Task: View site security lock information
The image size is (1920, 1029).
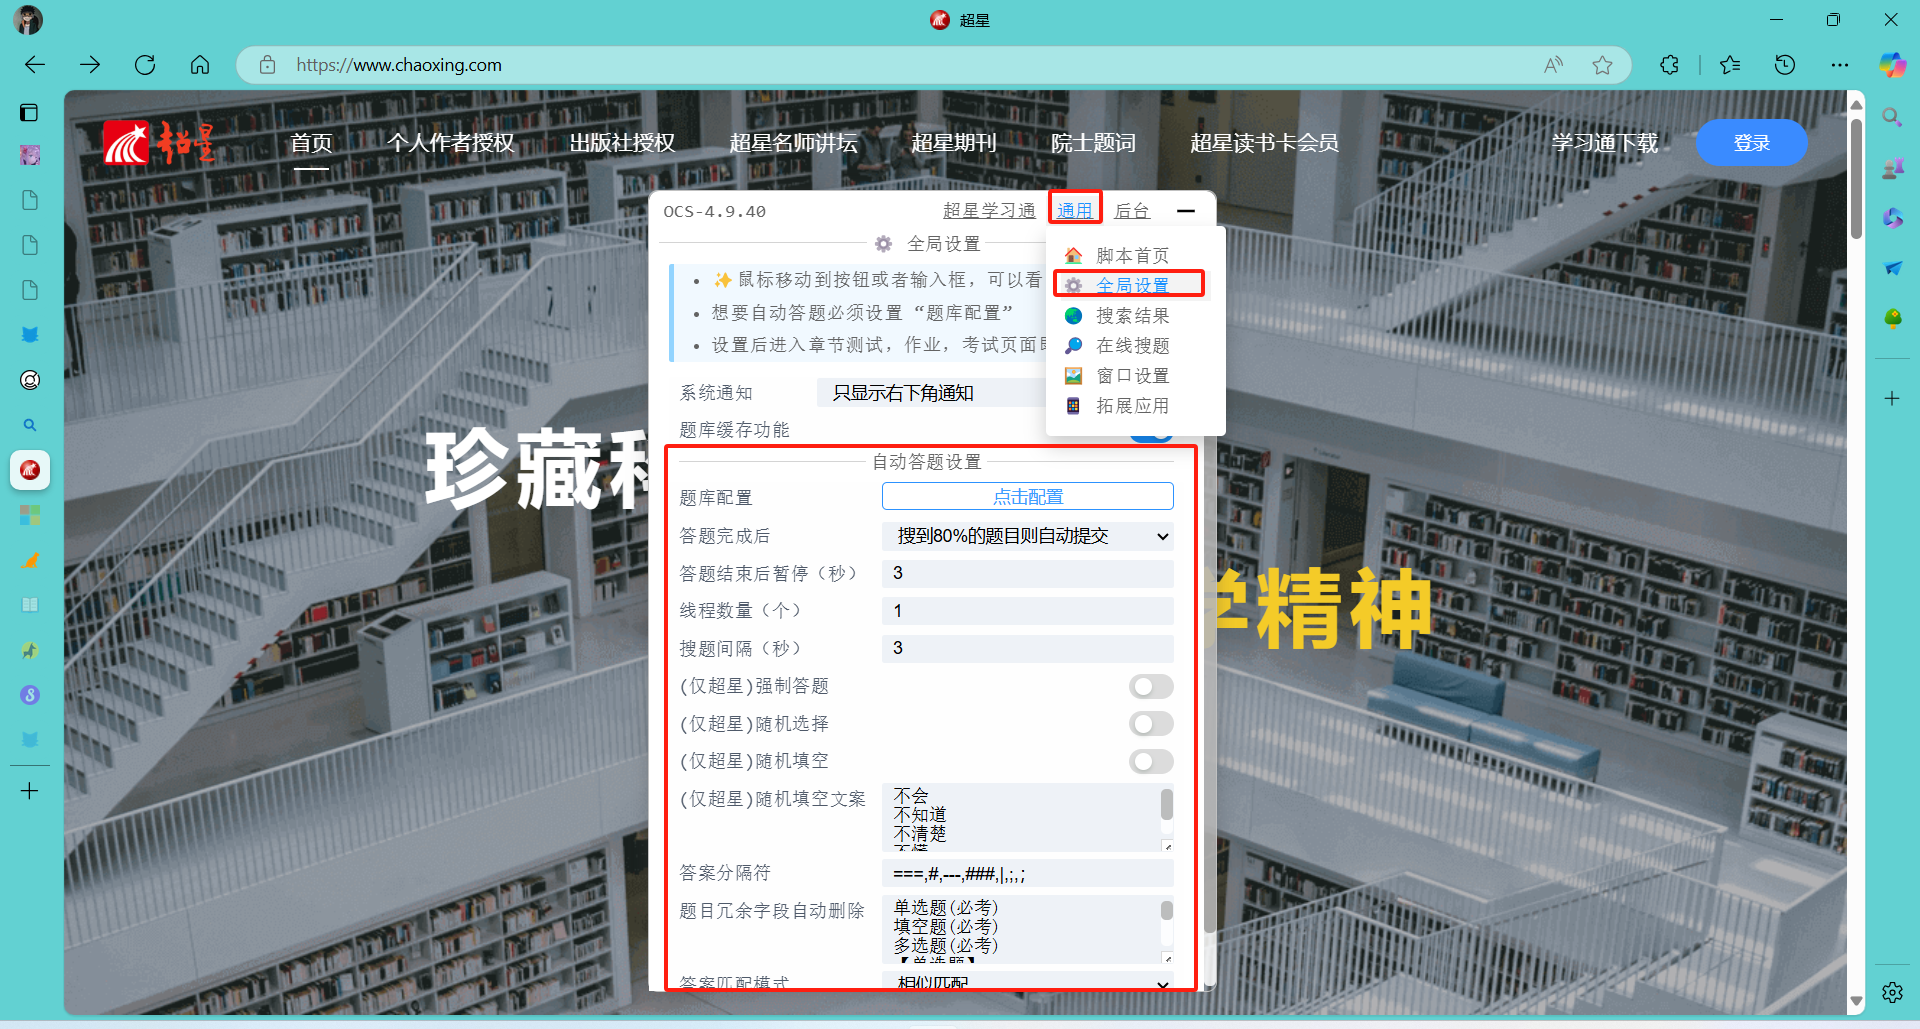Action: [267, 65]
